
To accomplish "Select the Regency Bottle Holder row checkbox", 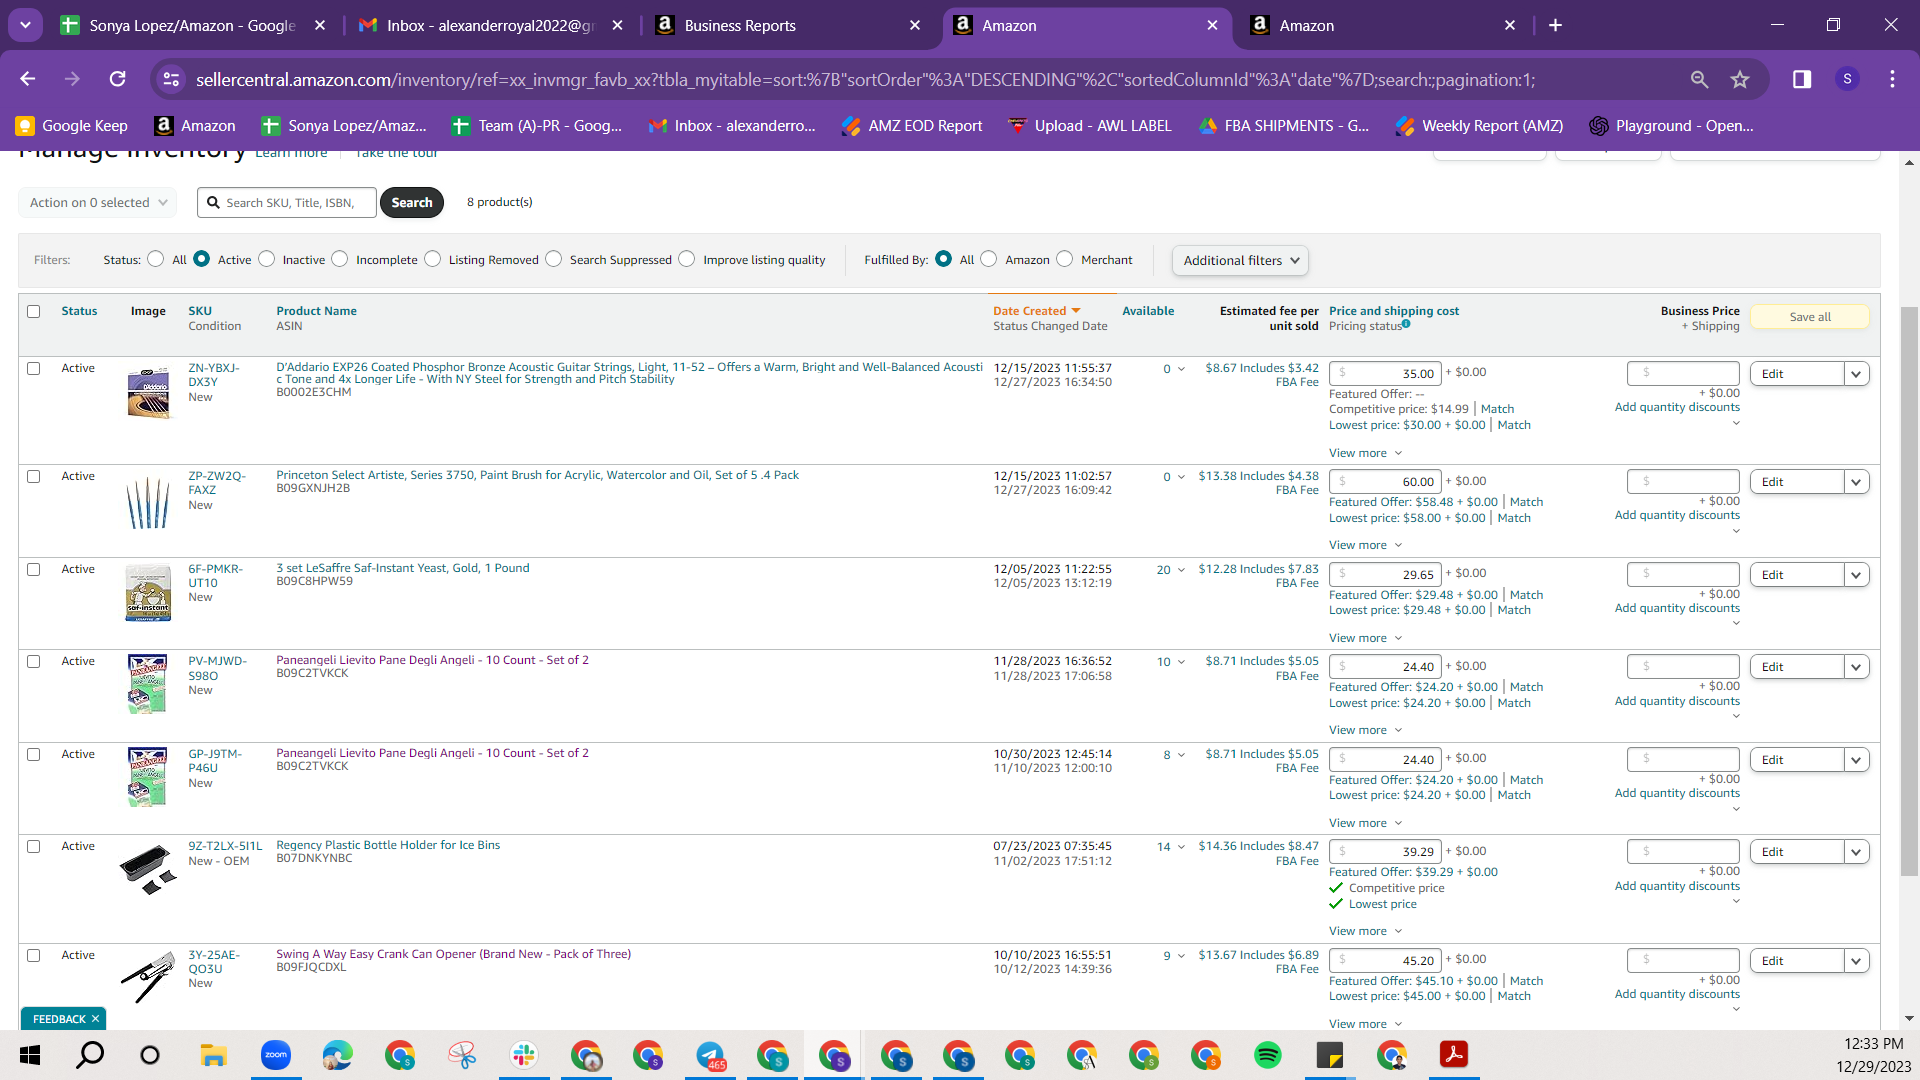I will tap(34, 846).
